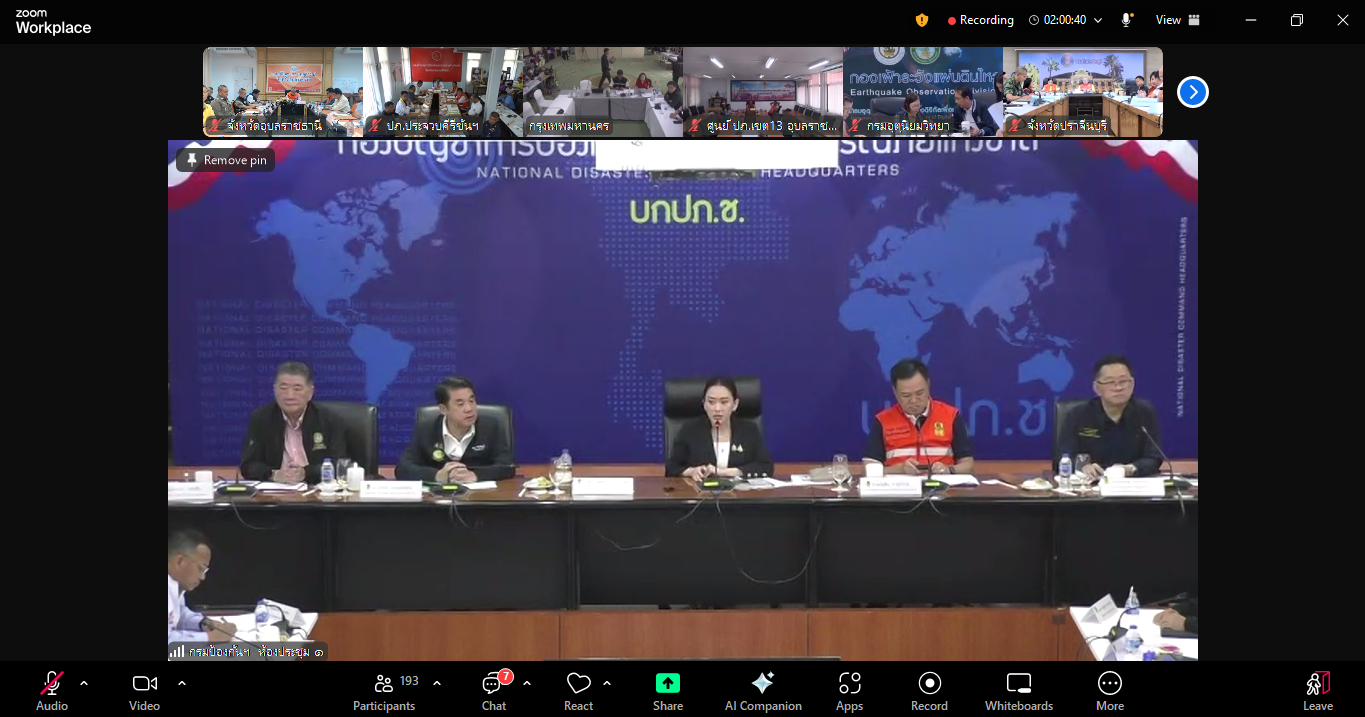
Task: Open the React emoji menu
Action: pyautogui.click(x=578, y=689)
